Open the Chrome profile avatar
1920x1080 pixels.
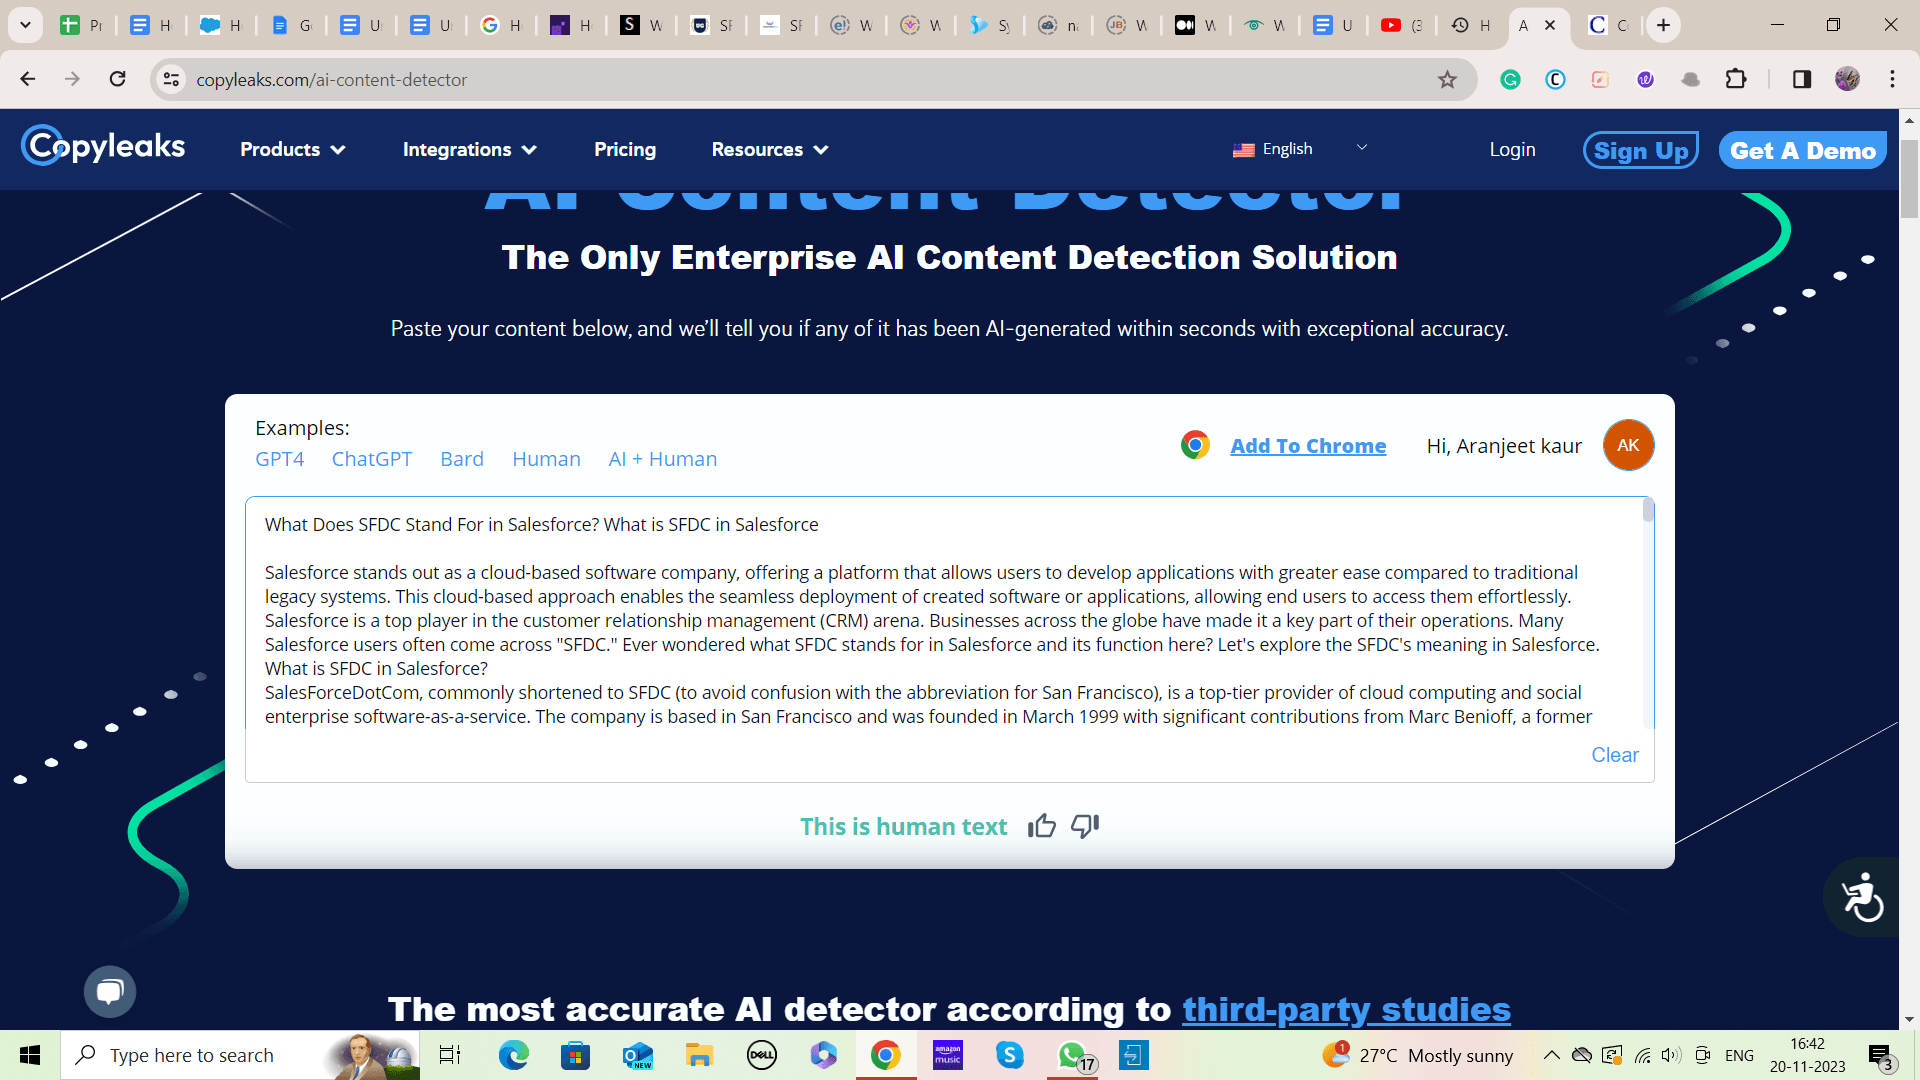coord(1847,79)
